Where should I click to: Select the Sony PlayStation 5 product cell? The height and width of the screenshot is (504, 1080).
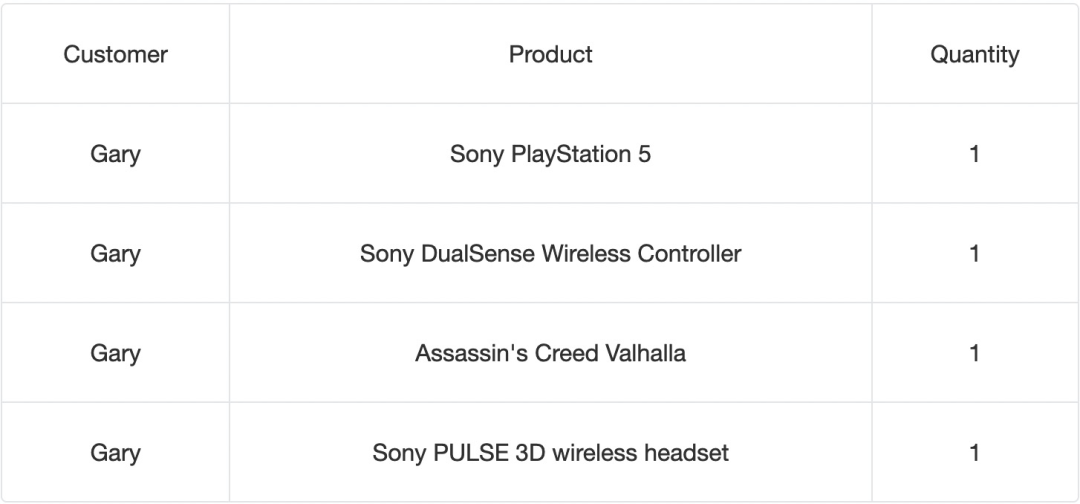point(550,154)
